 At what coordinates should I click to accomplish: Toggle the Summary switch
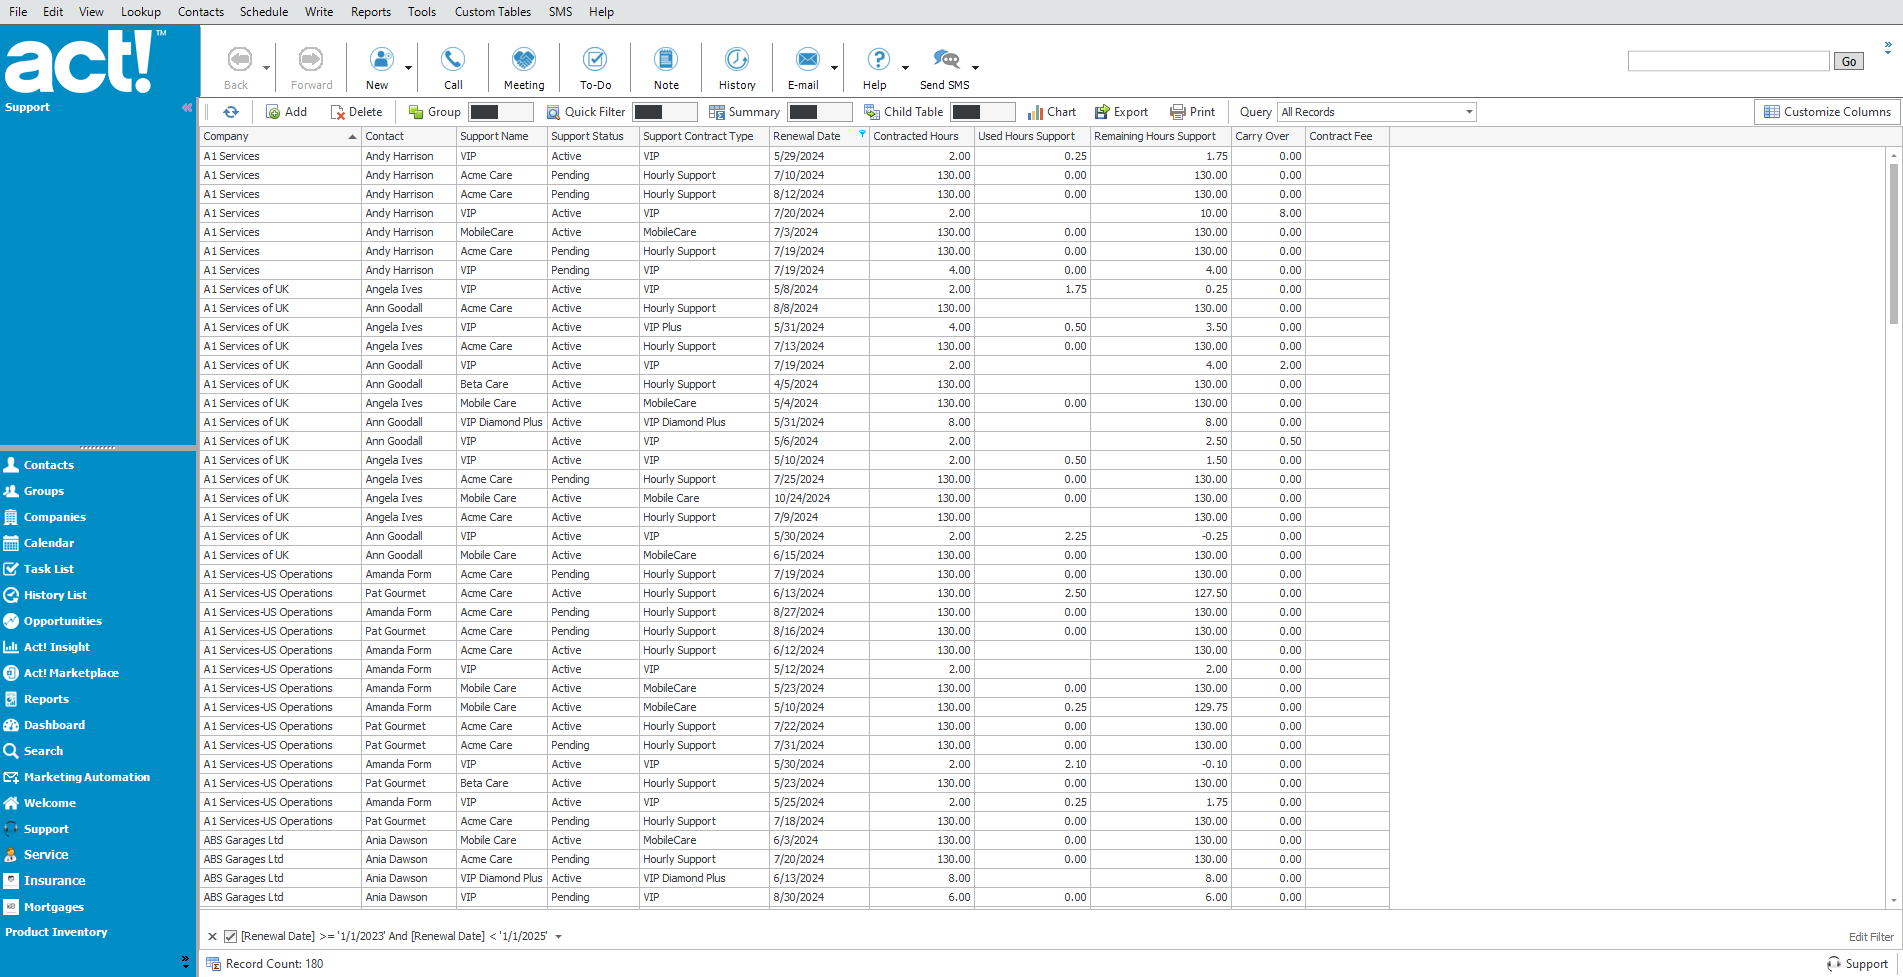pos(820,112)
